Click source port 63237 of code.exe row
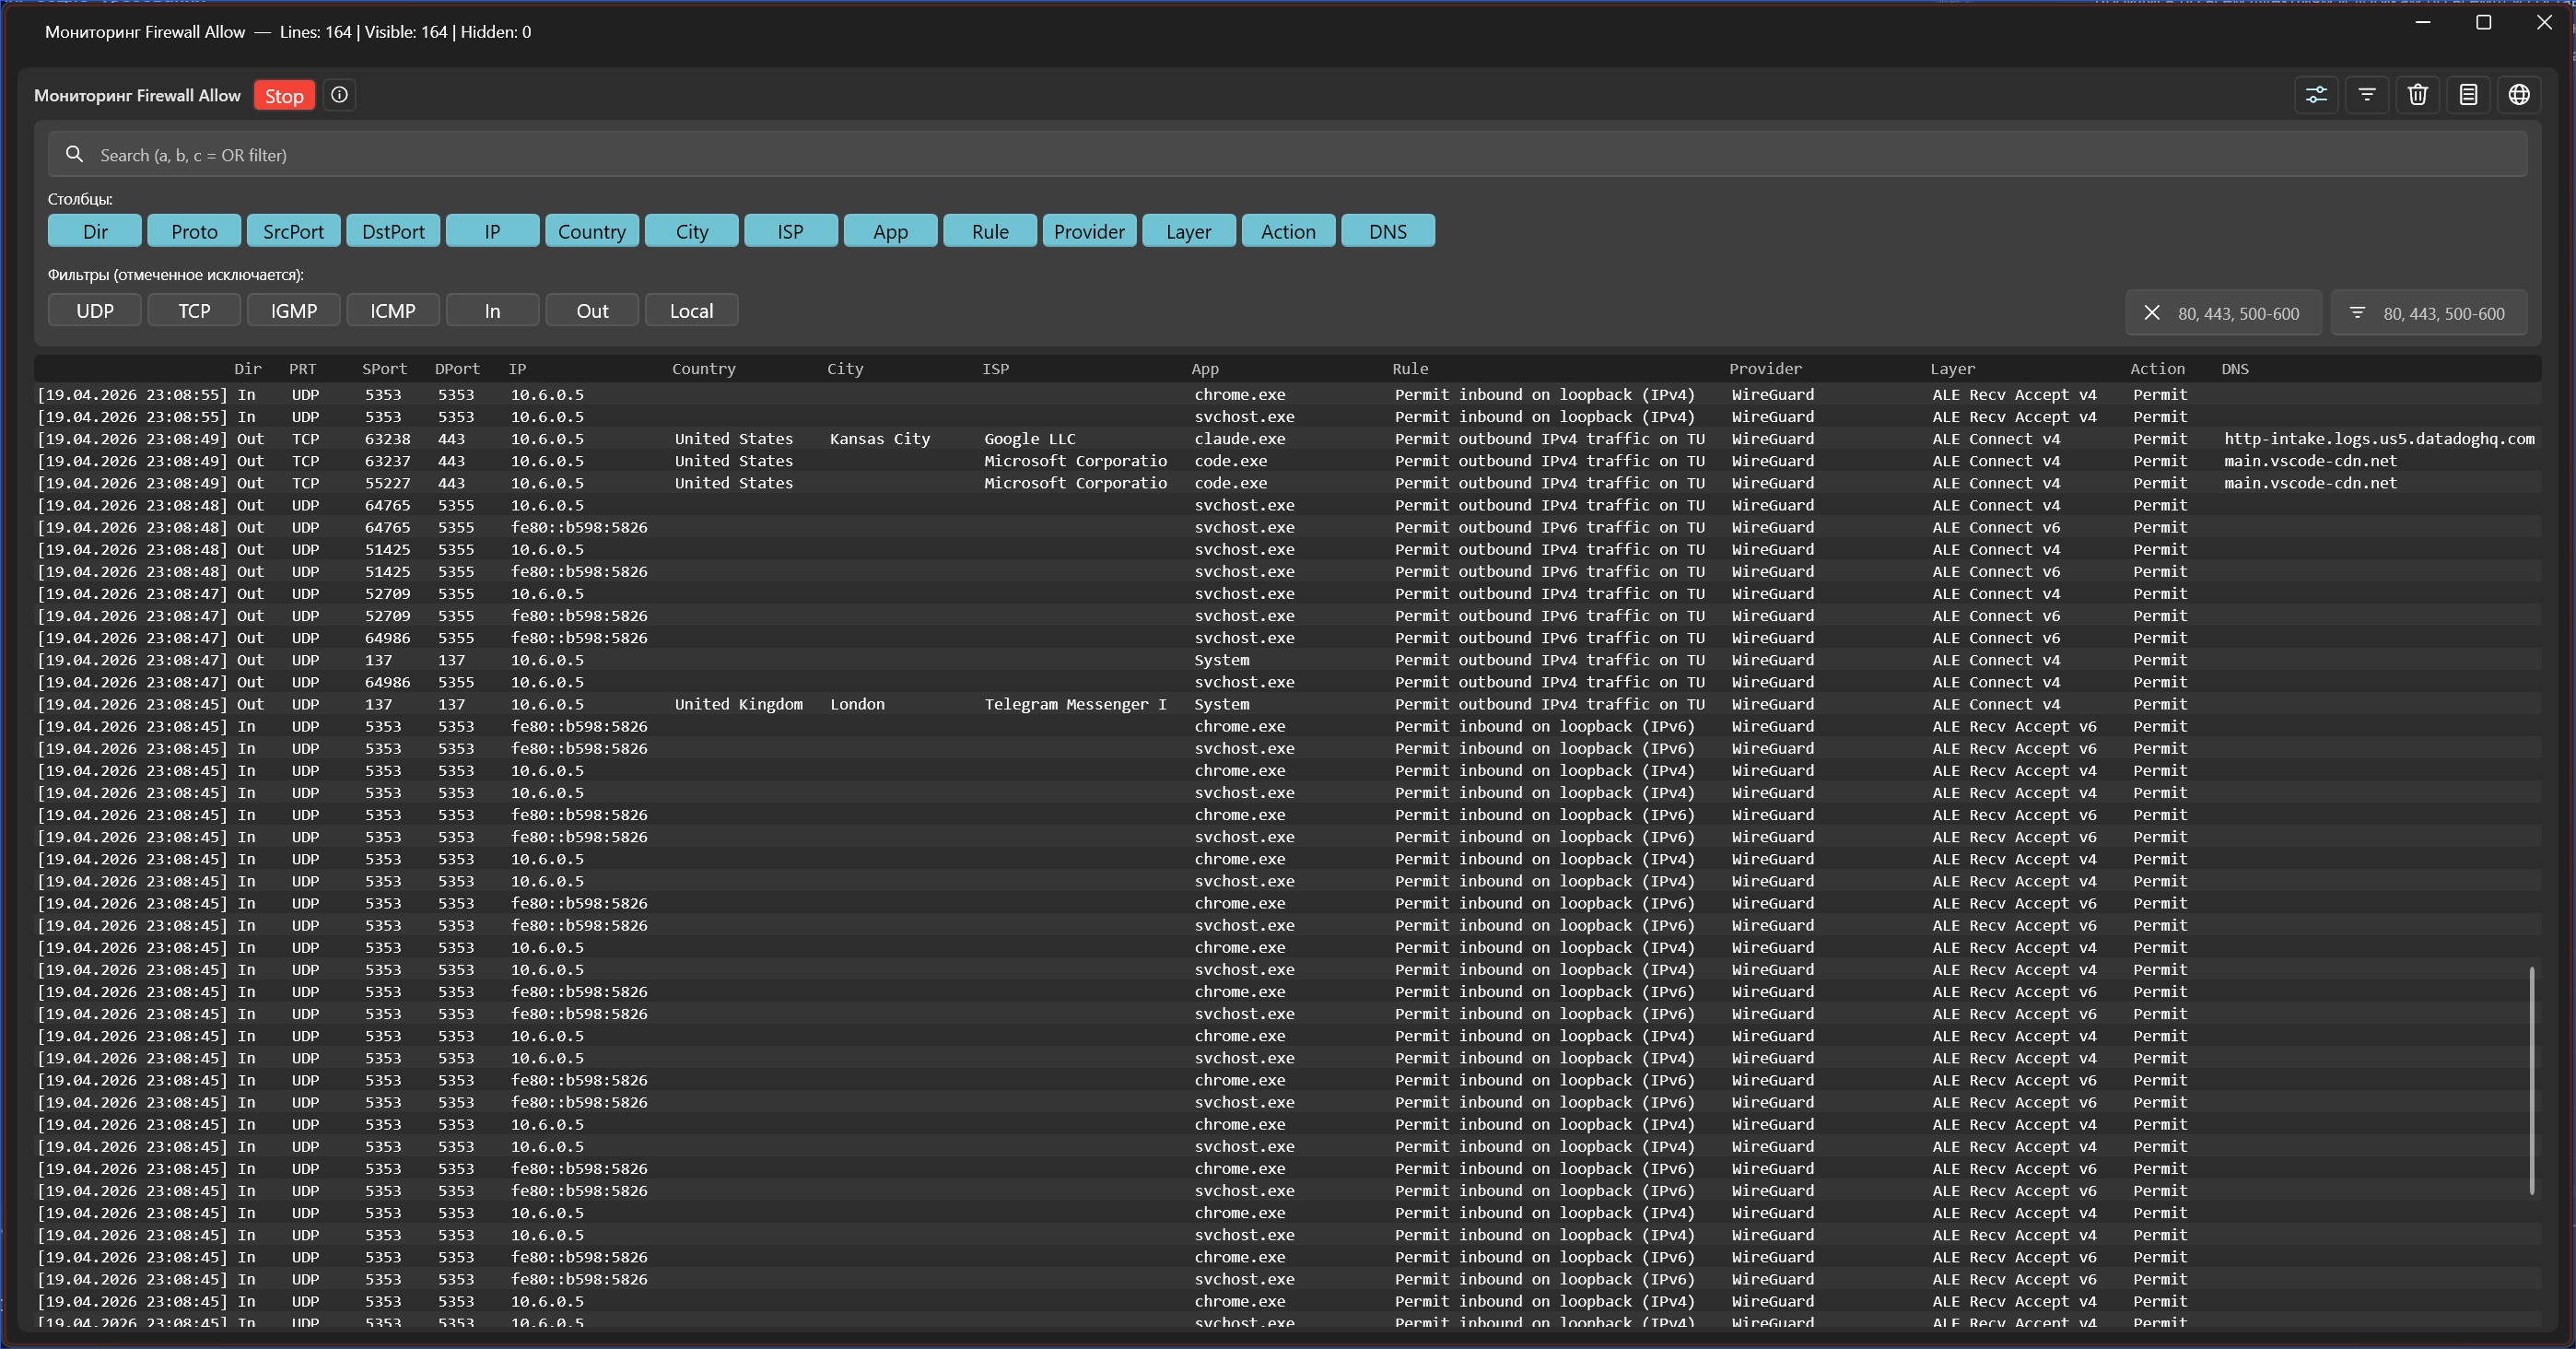Image resolution: width=2576 pixels, height=1349 pixels. (x=387, y=461)
